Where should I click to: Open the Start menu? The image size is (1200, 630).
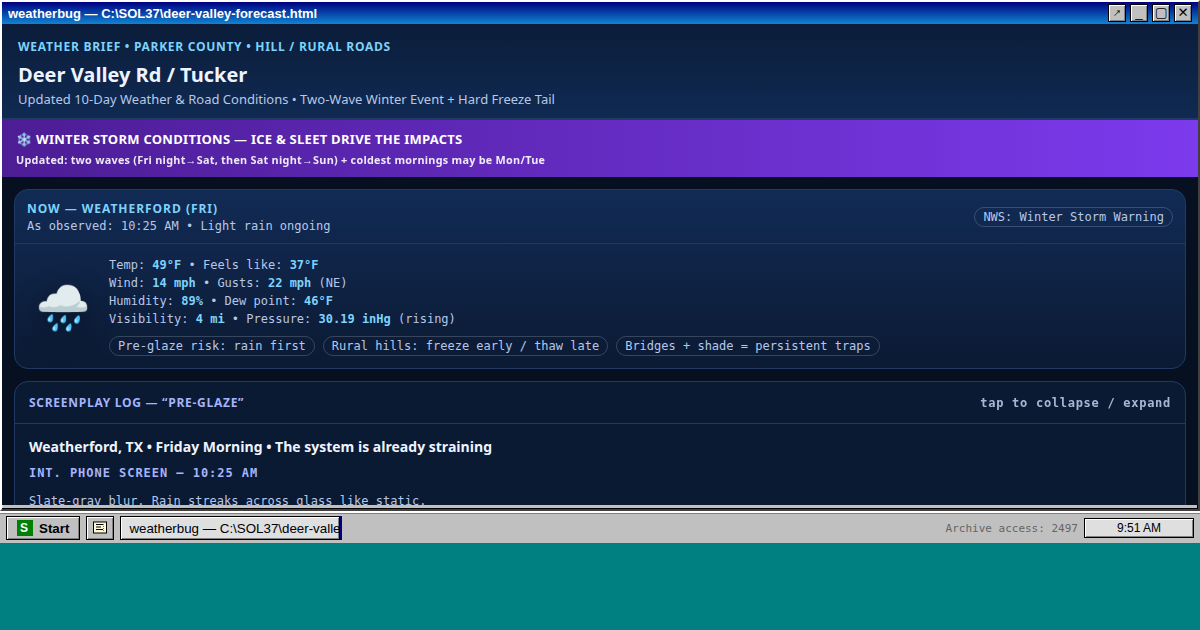click(43, 528)
